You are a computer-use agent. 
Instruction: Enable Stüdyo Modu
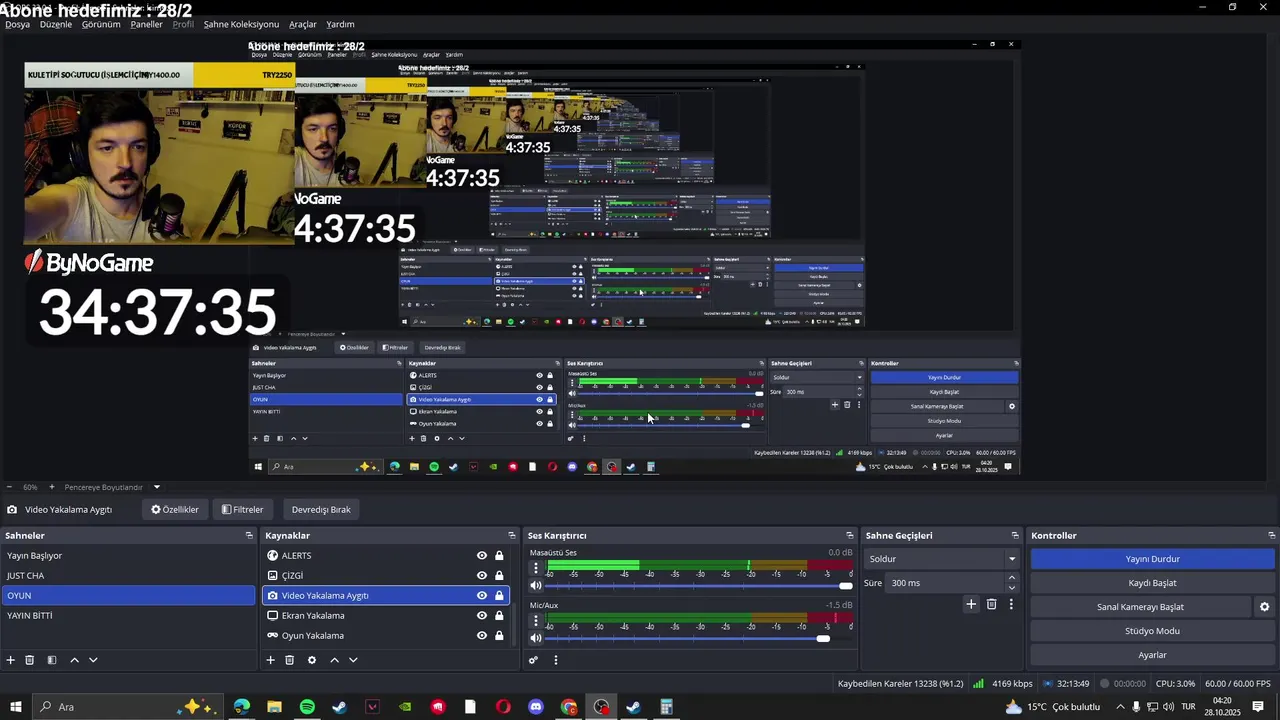[x=1153, y=631]
